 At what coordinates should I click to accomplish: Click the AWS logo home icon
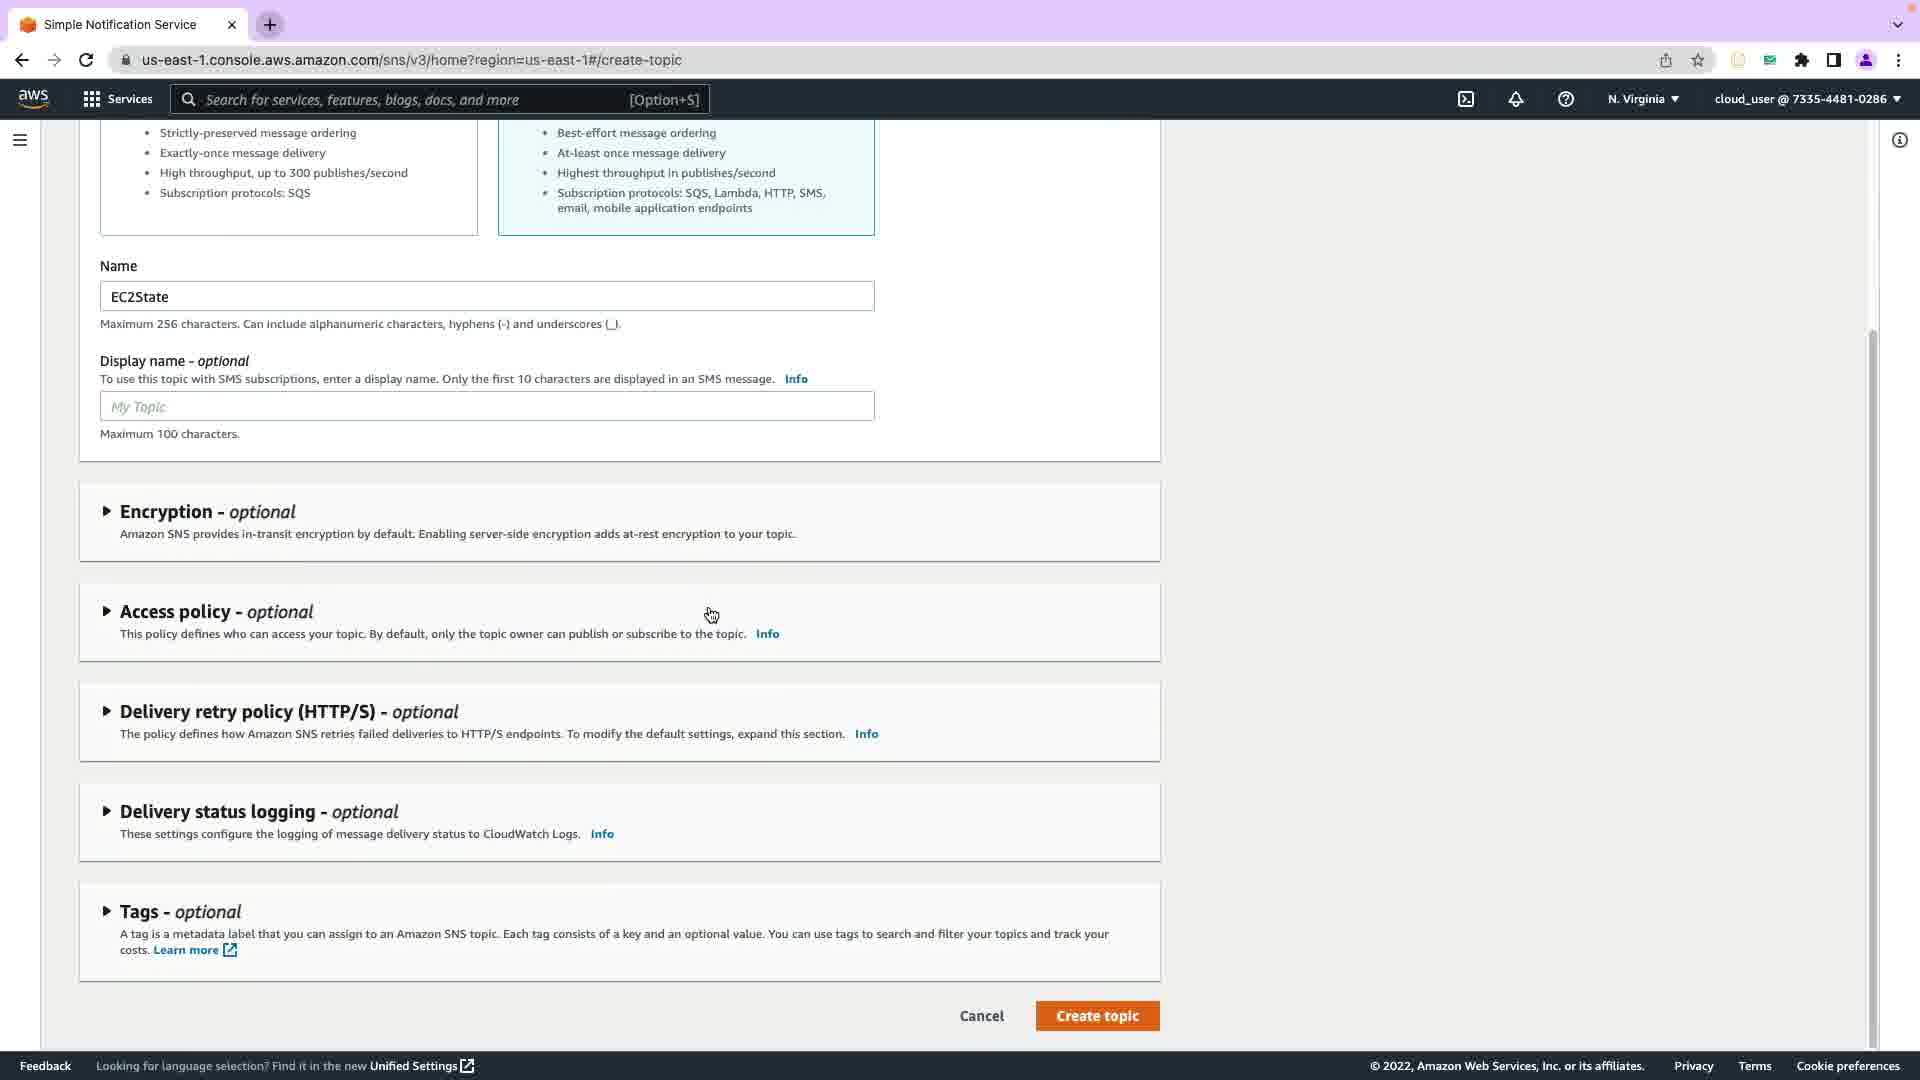[33, 98]
